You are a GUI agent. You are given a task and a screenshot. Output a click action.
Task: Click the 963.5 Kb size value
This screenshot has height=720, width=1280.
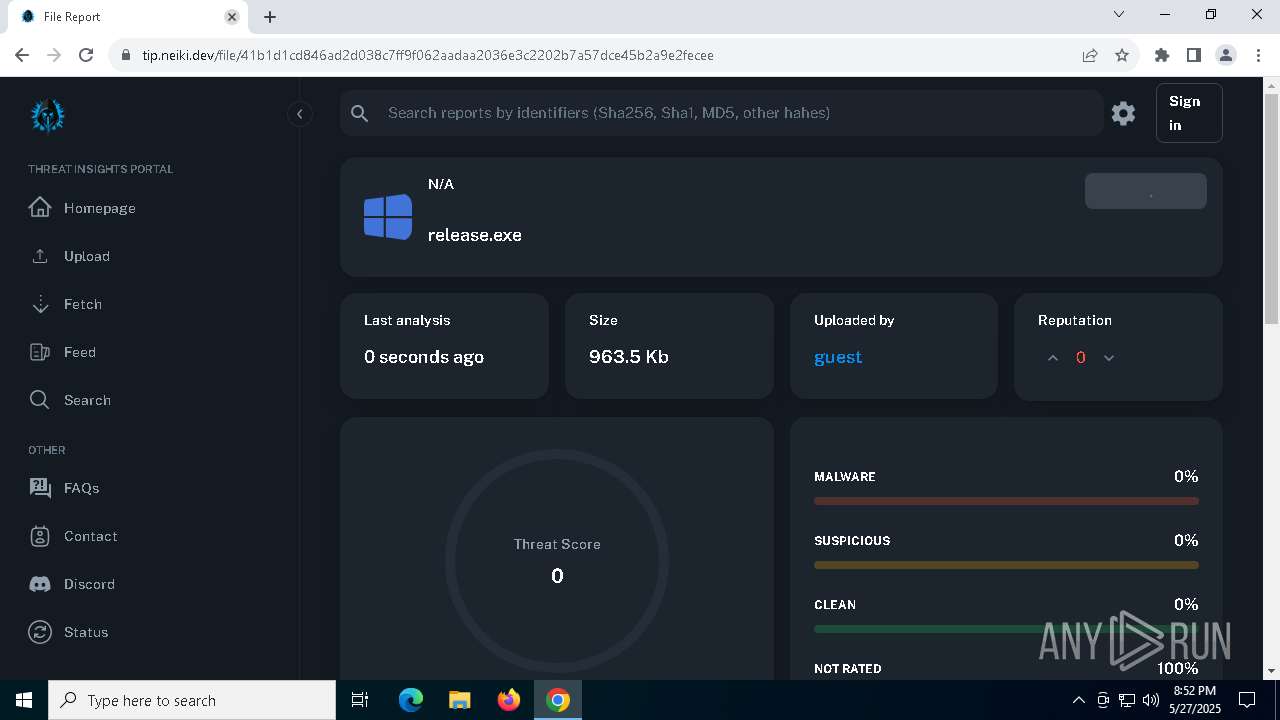629,357
